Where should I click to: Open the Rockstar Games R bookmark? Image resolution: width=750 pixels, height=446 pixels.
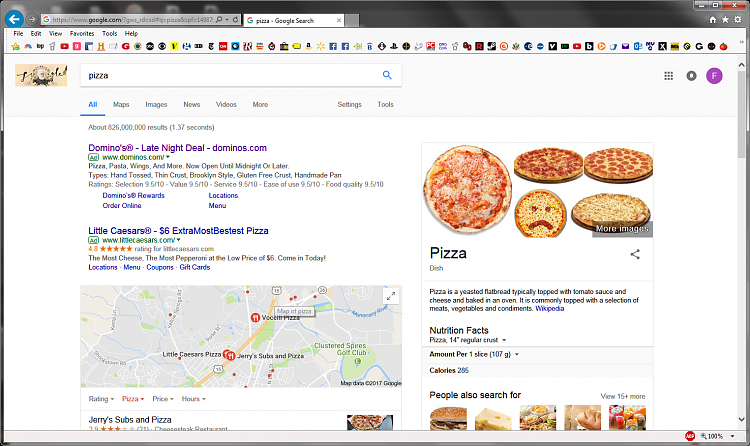coord(479,46)
